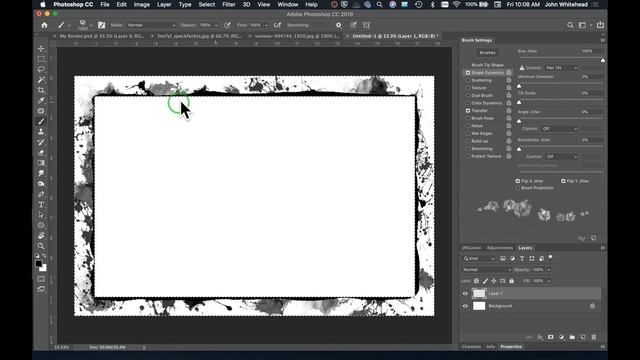The image size is (640, 360).
Task: Select the Move tool
Action: 41,49
